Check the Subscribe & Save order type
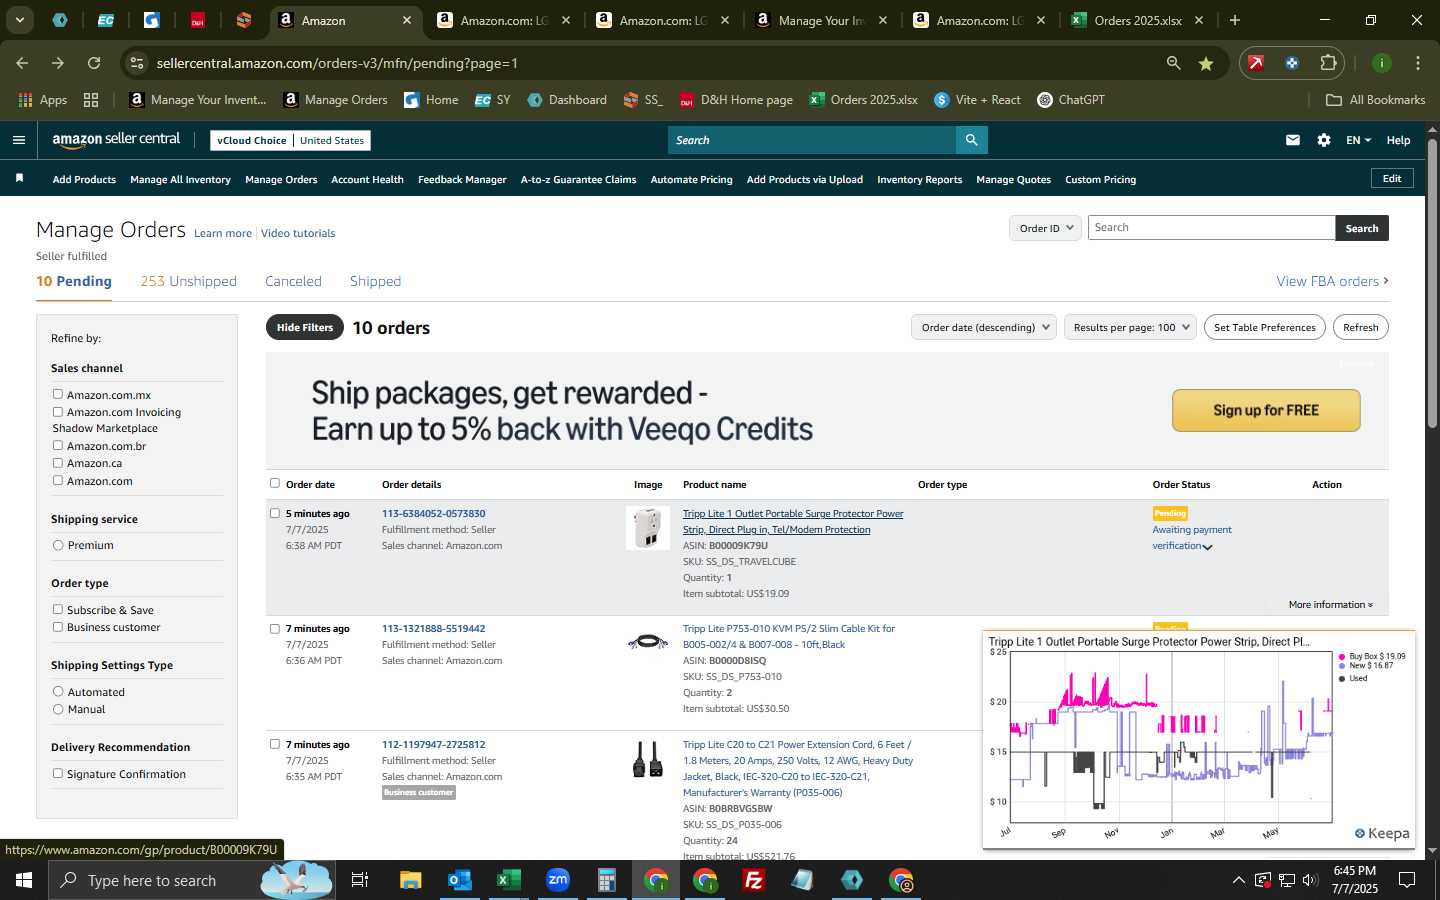The width and height of the screenshot is (1440, 900). [58, 609]
